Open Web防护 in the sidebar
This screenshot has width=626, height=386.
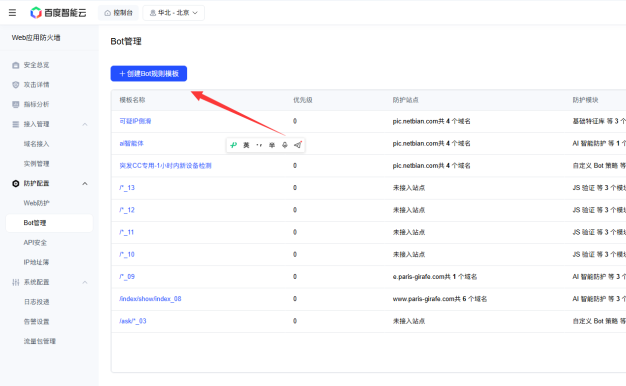click(36, 203)
